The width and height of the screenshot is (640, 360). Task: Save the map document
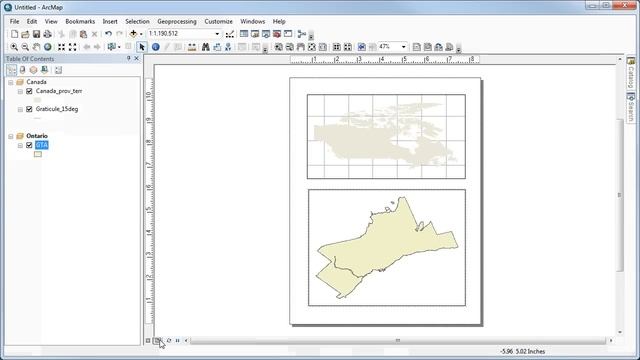pos(36,34)
